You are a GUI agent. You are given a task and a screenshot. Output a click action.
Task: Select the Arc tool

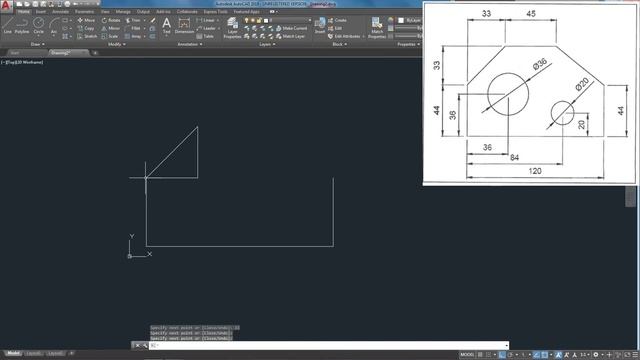click(53, 25)
